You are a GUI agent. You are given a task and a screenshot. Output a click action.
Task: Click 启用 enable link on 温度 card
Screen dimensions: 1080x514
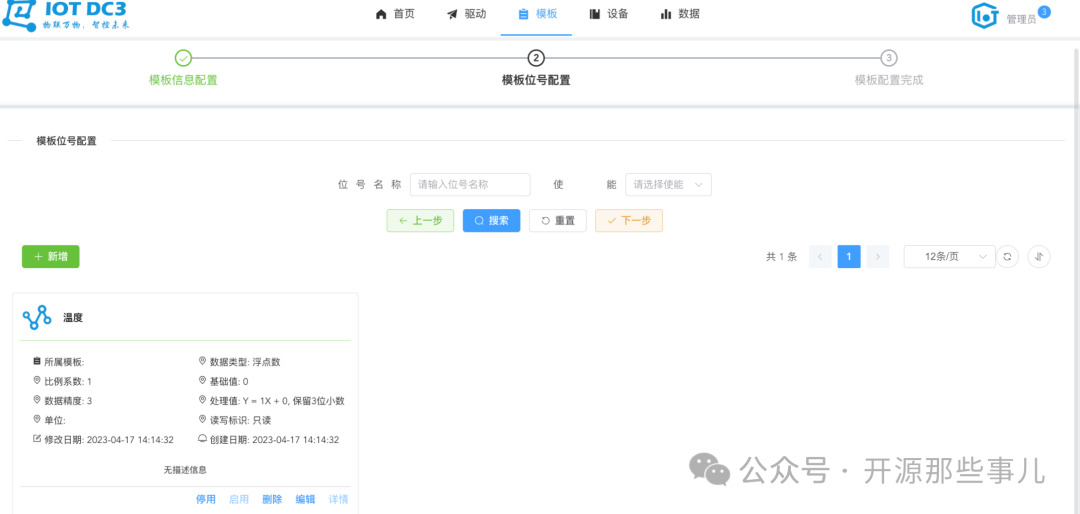point(239,500)
